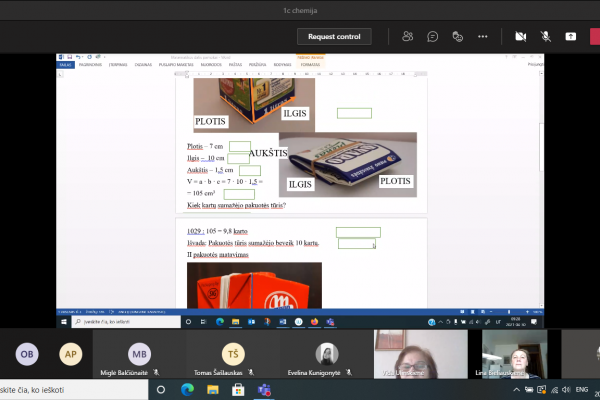Open Microsoft Store from local taskbar
The height and width of the screenshot is (400, 600).
[x=238, y=390]
